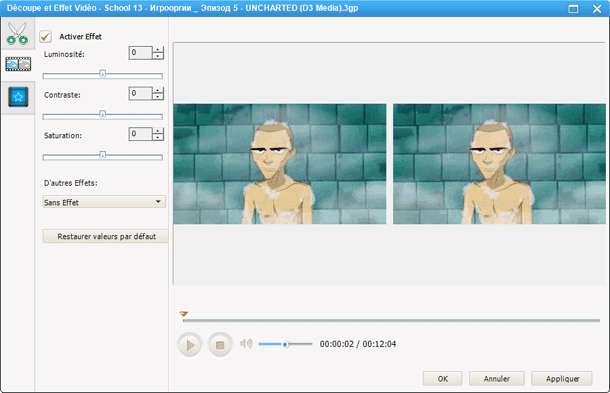The width and height of the screenshot is (610, 393).
Task: Click the volume slider knob
Action: pos(285,344)
